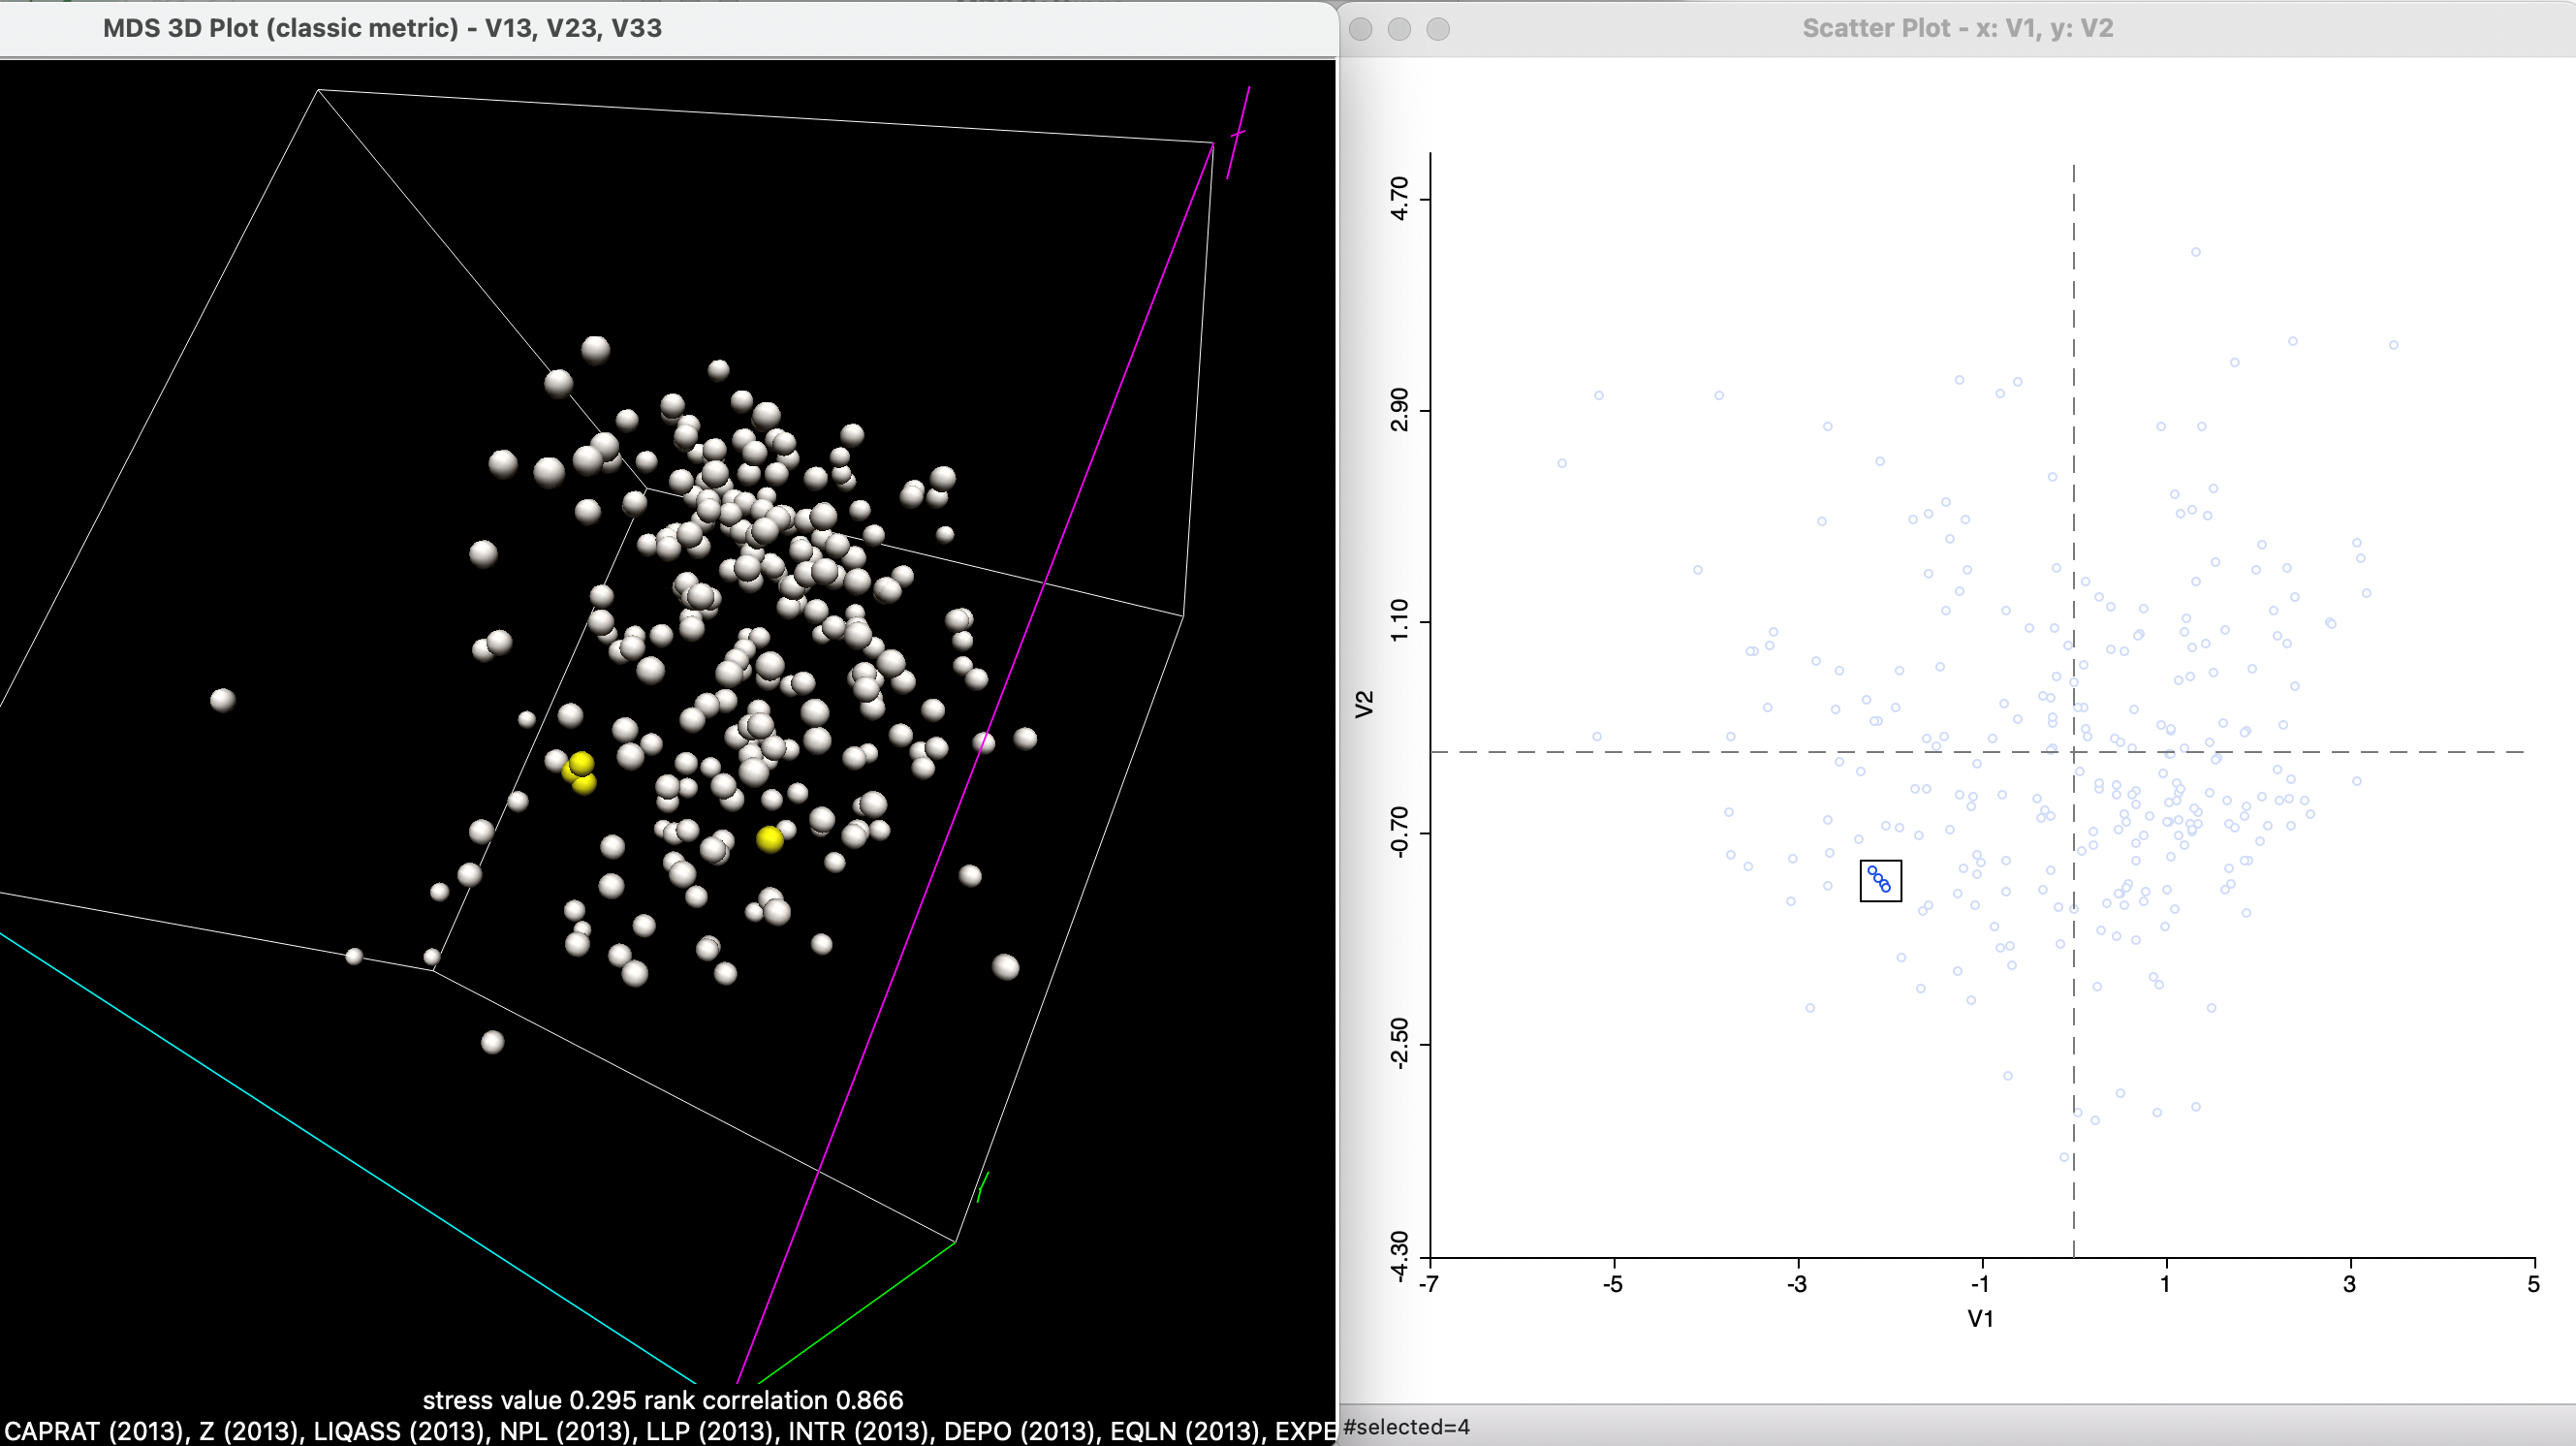The width and height of the screenshot is (2576, 1446).
Task: Click the -7 x-axis tick label
Action: tap(1430, 1284)
